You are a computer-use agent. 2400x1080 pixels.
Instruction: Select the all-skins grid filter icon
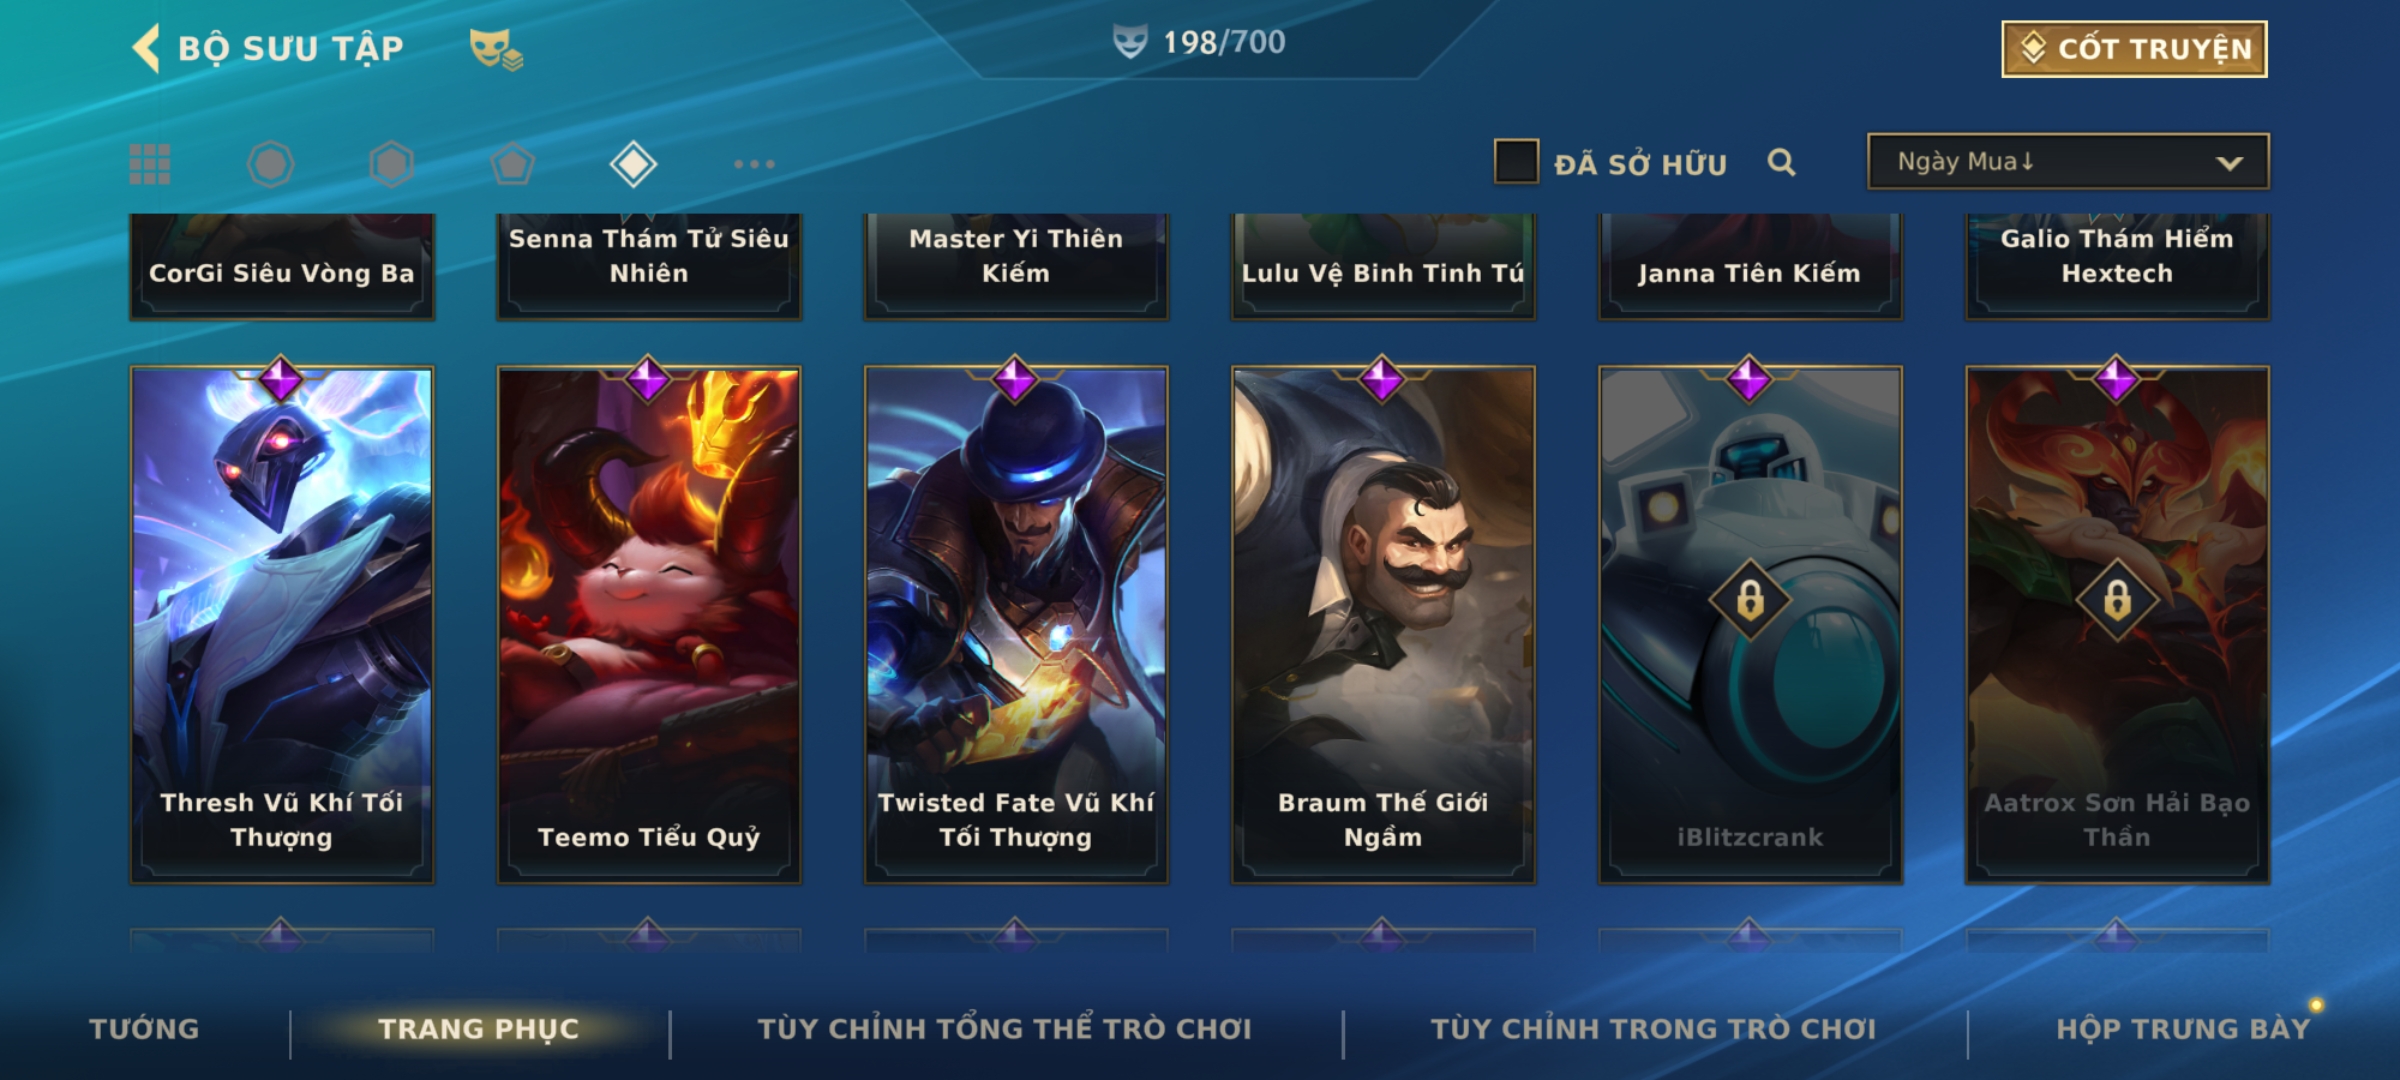pyautogui.click(x=150, y=164)
